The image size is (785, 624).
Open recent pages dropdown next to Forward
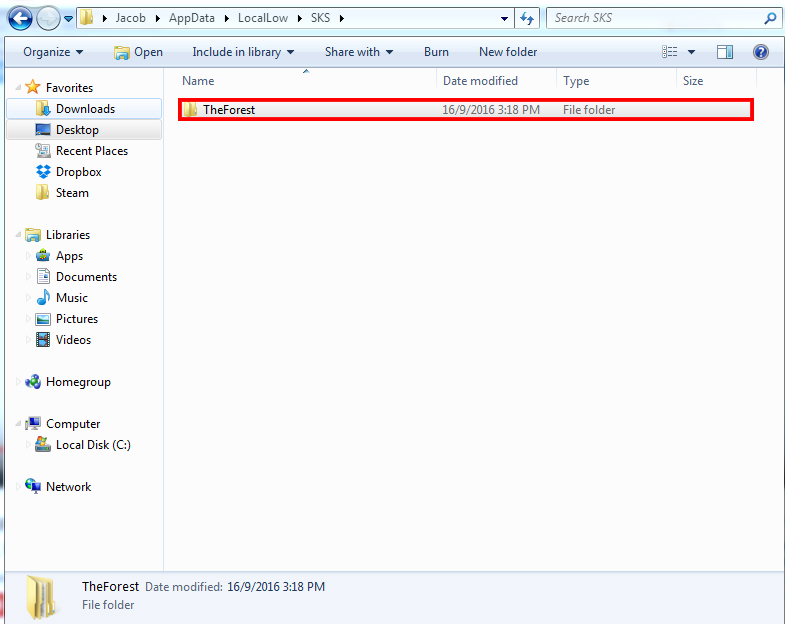tap(69, 19)
